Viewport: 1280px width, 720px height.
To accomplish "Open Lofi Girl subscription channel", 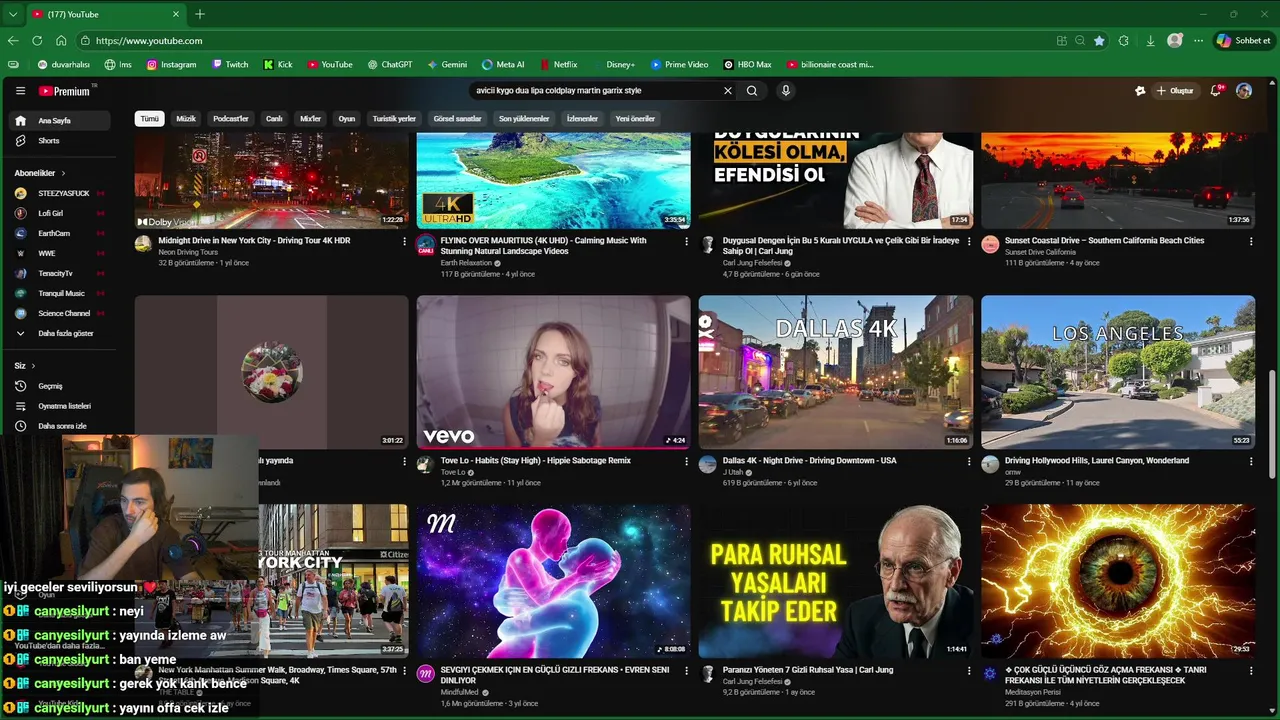I will [58, 213].
